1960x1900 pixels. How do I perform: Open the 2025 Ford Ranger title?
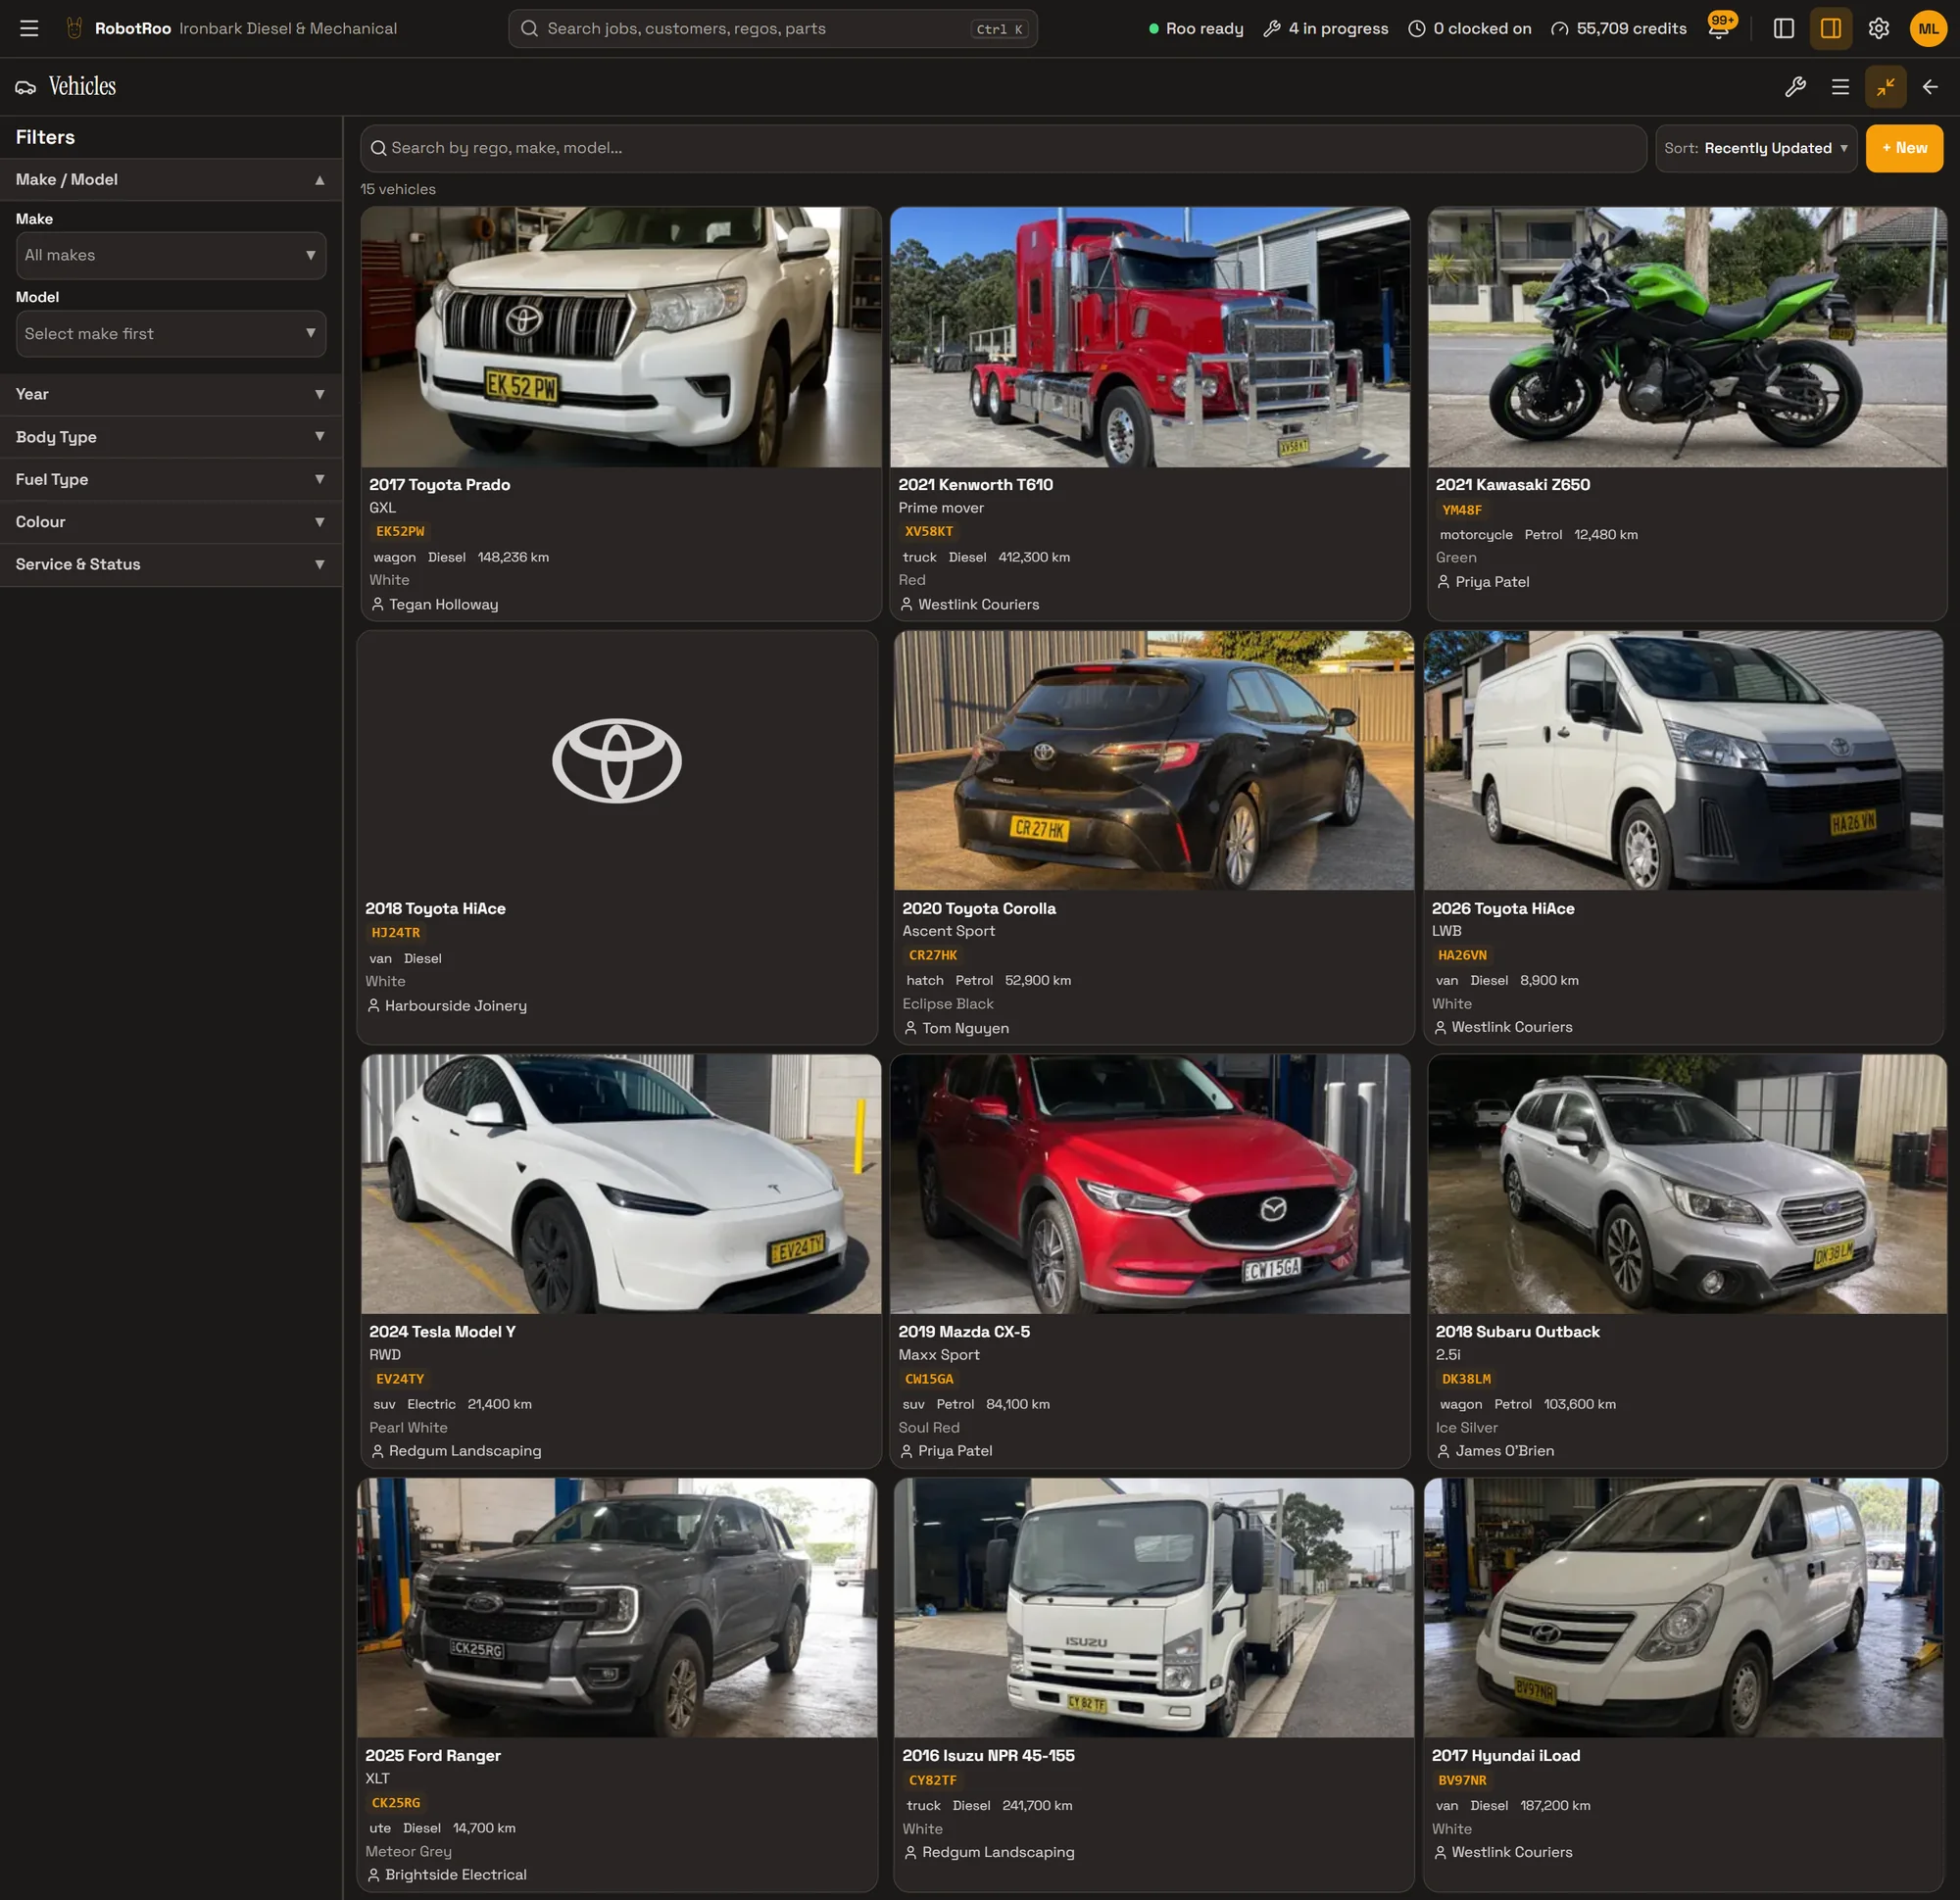tap(433, 1756)
